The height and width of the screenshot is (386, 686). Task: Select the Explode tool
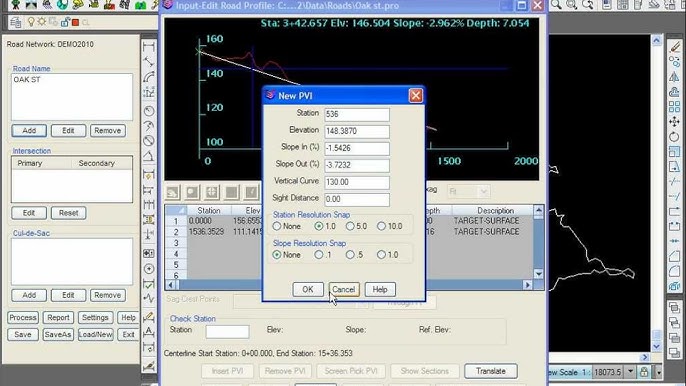[x=674, y=286]
